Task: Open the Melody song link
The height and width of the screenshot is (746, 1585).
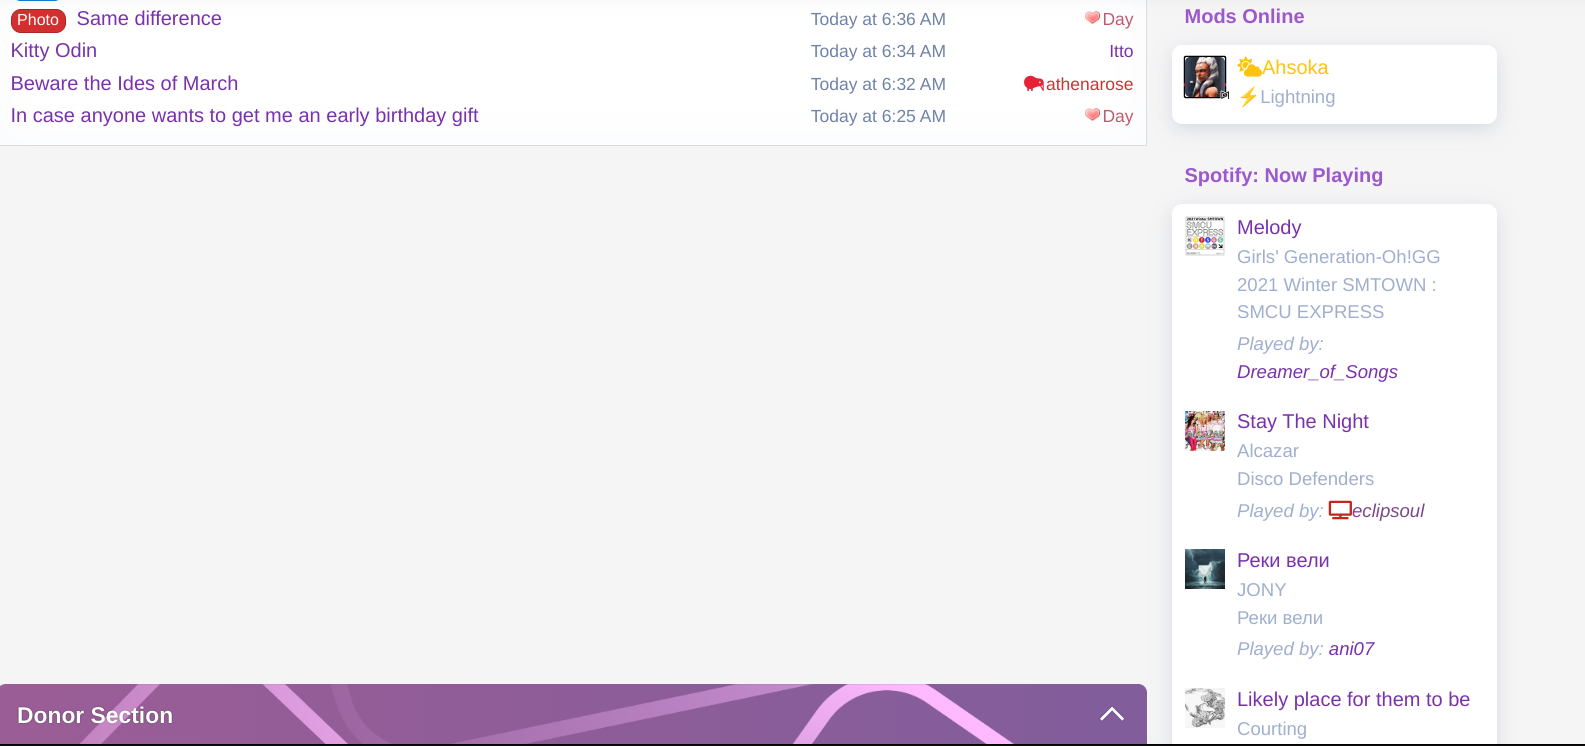Action: pyautogui.click(x=1269, y=227)
